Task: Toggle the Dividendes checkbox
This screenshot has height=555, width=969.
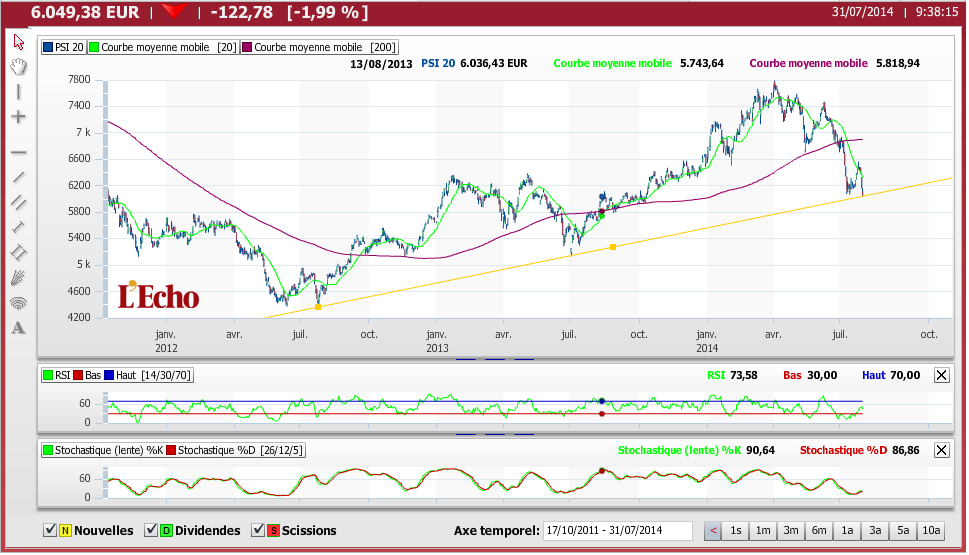Action: pos(152,530)
